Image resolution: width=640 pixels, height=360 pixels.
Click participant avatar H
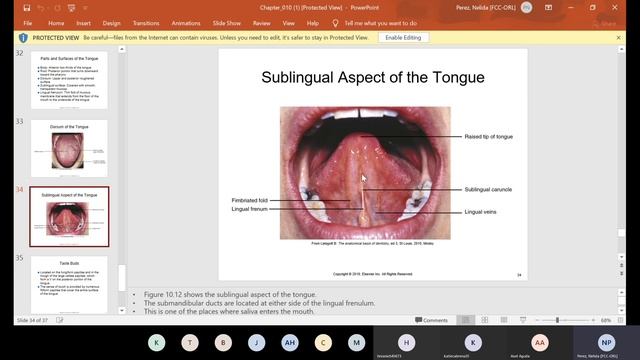(406, 343)
